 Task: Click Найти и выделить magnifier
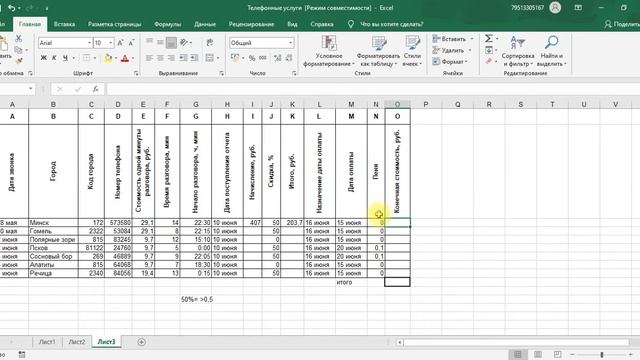pos(551,51)
